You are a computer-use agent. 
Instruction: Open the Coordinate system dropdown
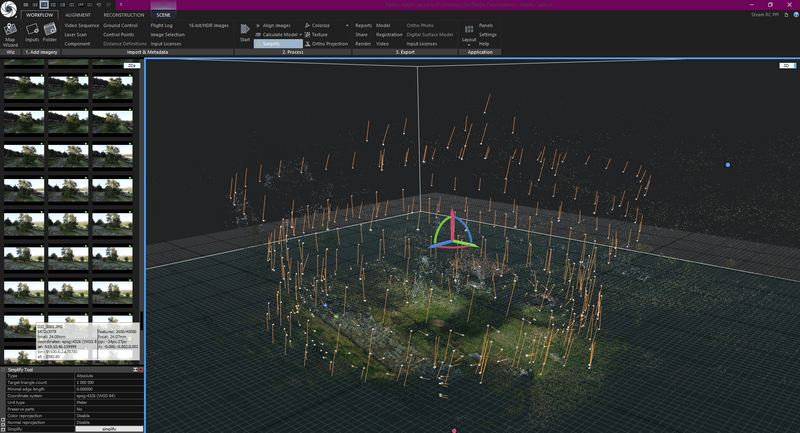pyautogui.click(x=109, y=396)
